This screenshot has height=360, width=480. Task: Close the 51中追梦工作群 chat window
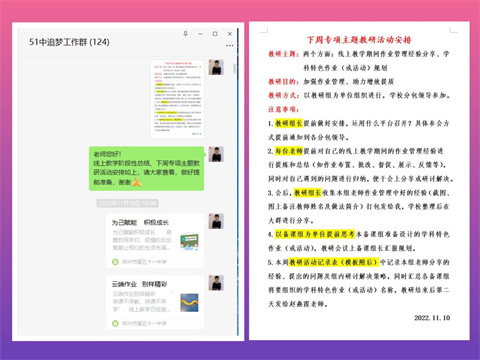230,34
